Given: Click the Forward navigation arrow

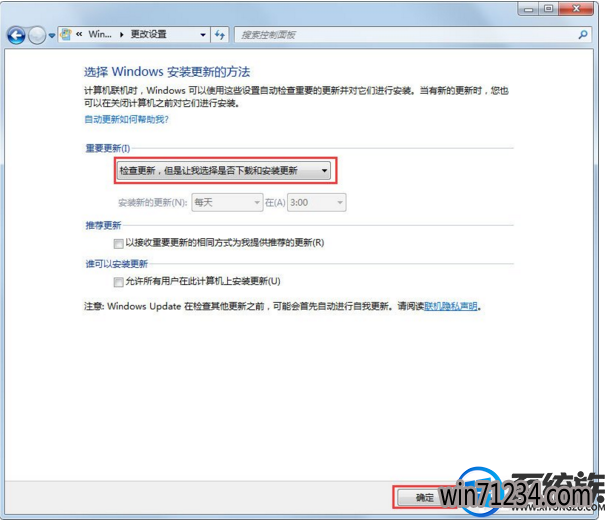Looking at the screenshot, I should pos(37,35).
